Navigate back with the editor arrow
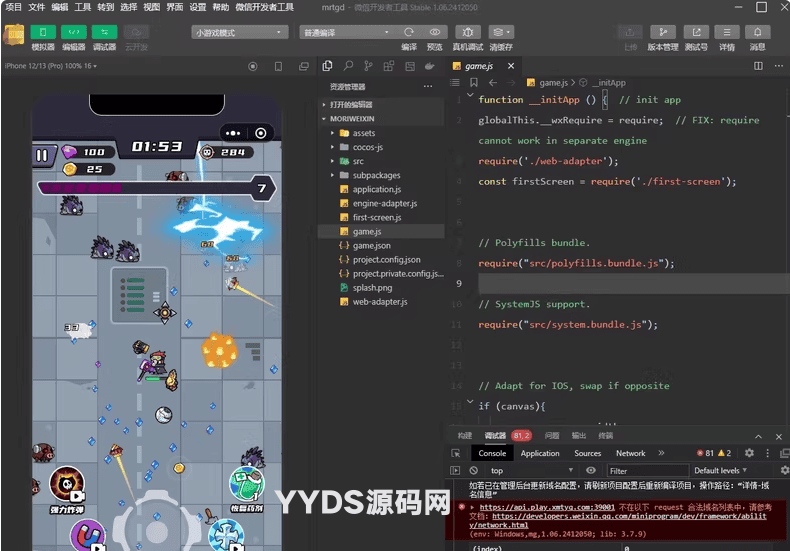The height and width of the screenshot is (551, 790). (x=493, y=83)
